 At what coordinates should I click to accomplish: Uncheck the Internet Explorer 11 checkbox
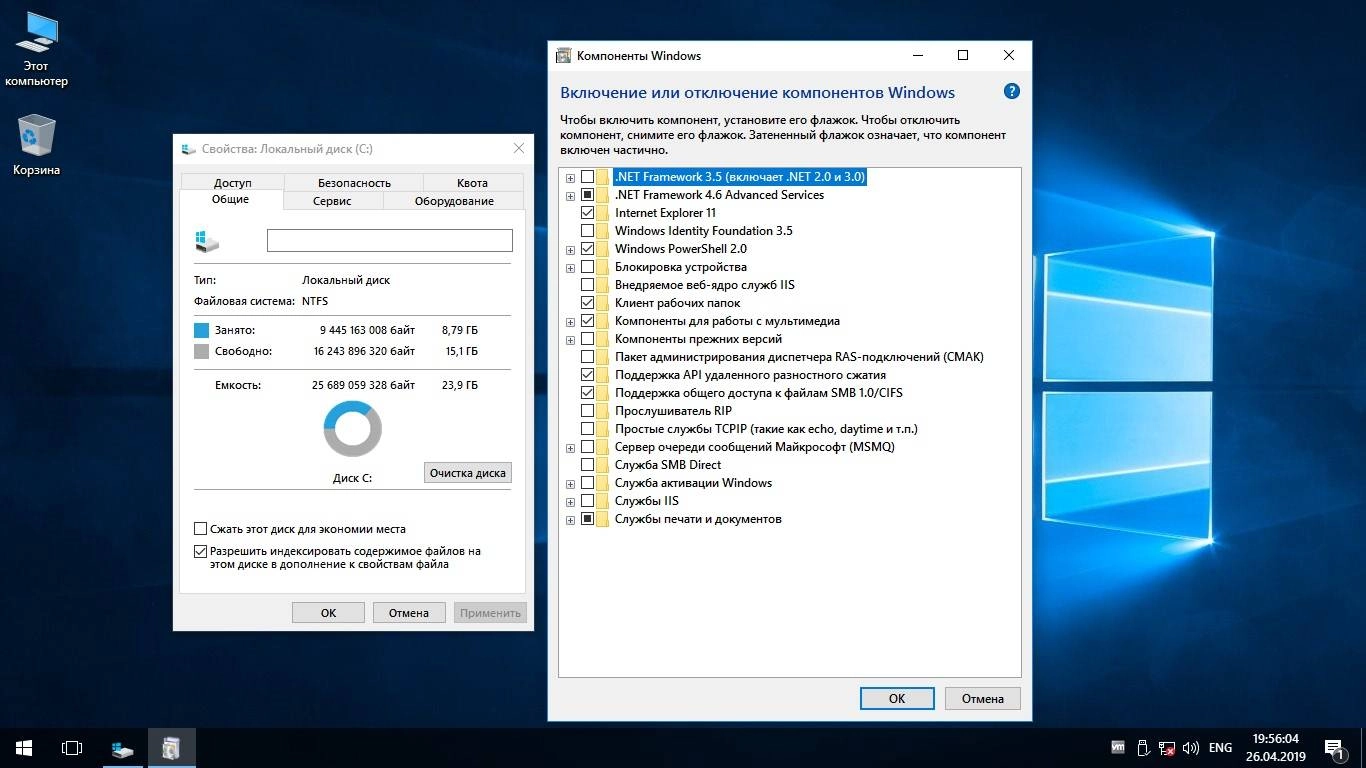[587, 213]
